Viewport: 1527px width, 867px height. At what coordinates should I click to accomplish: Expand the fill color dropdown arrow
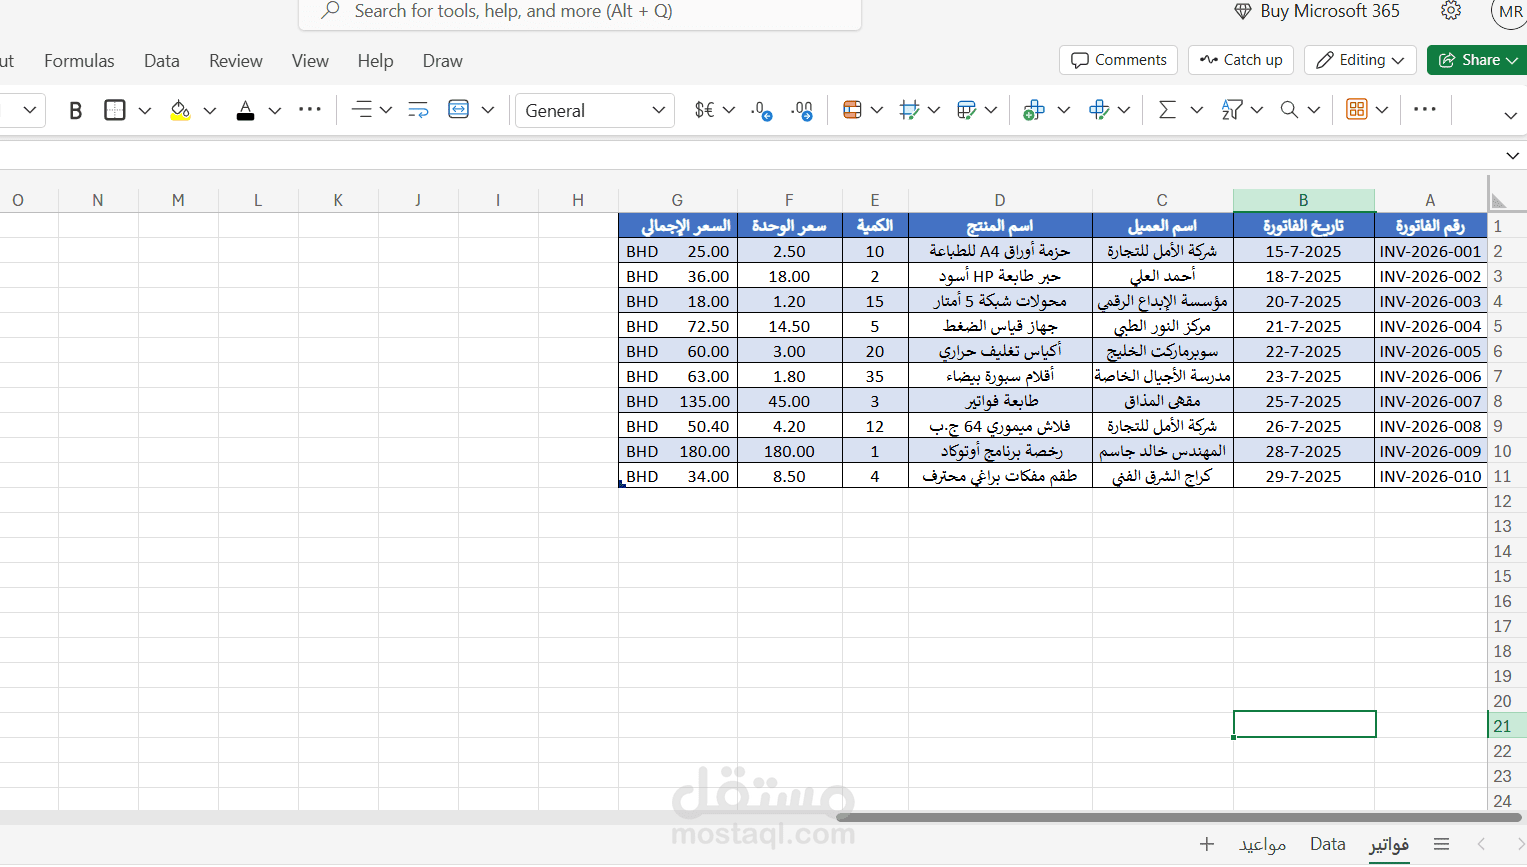coord(210,110)
